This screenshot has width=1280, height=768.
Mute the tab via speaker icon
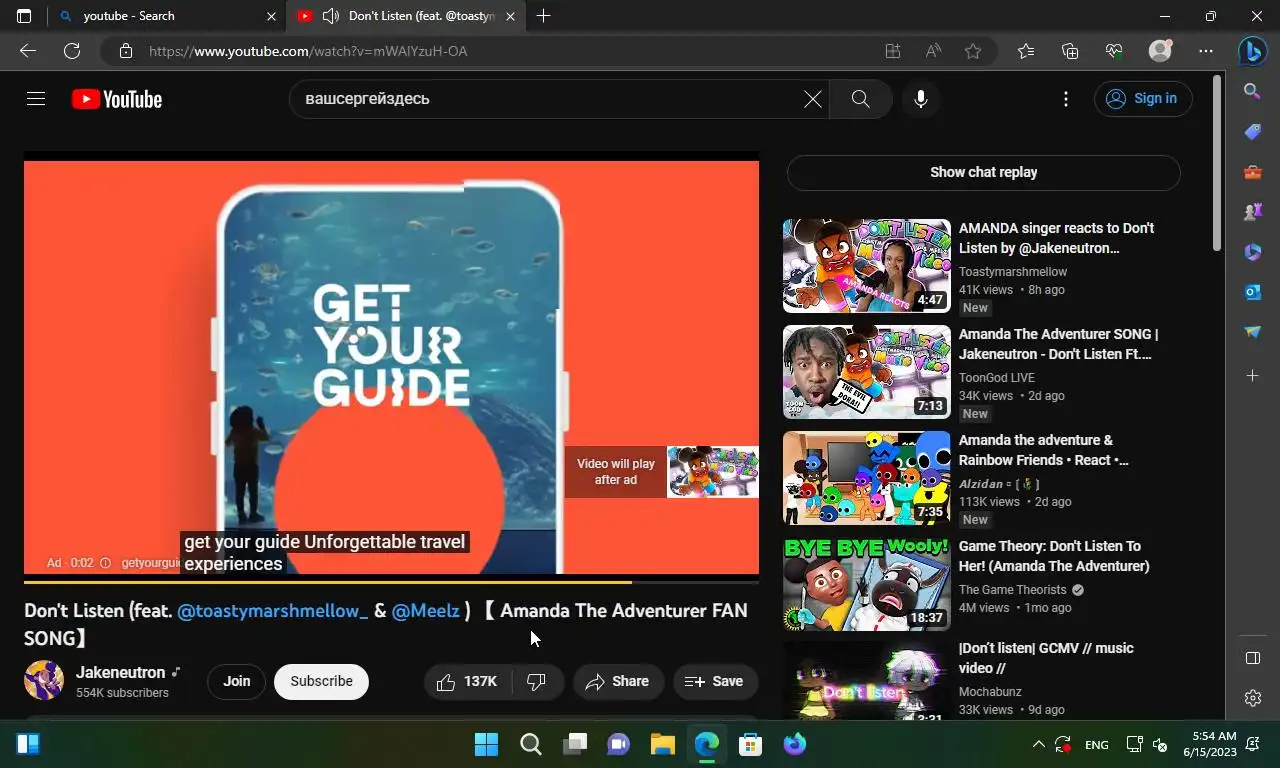331,16
